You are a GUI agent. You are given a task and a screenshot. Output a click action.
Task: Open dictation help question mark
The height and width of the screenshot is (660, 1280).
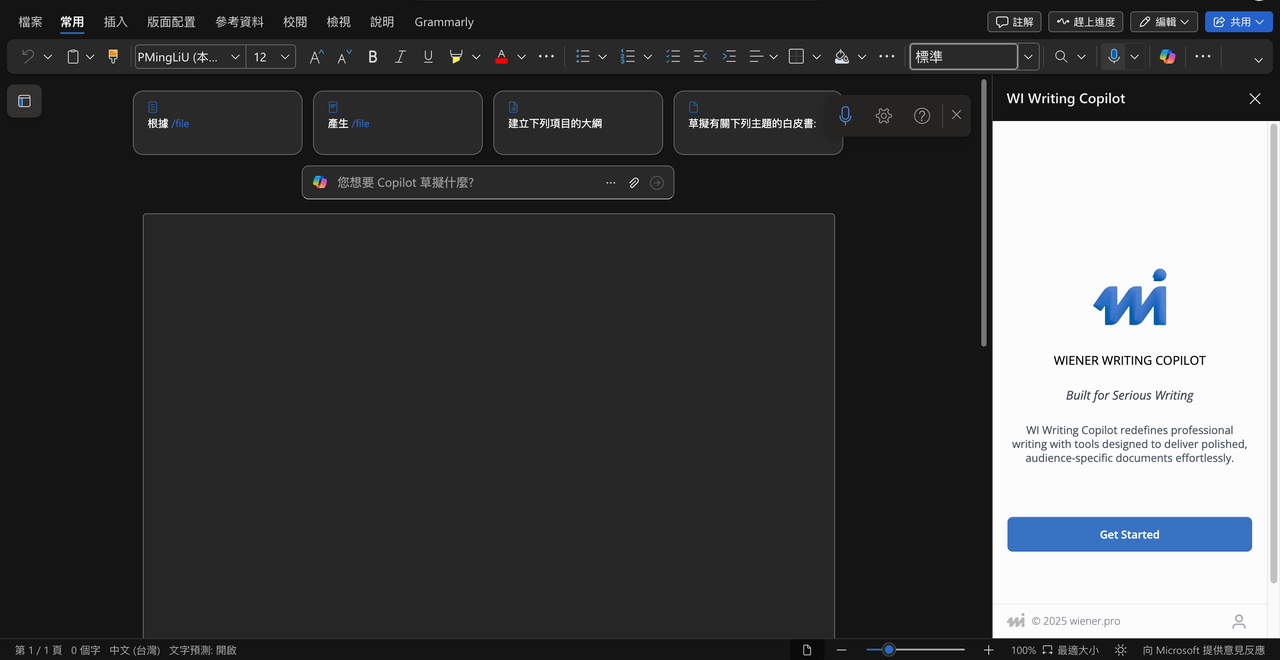tap(922, 115)
